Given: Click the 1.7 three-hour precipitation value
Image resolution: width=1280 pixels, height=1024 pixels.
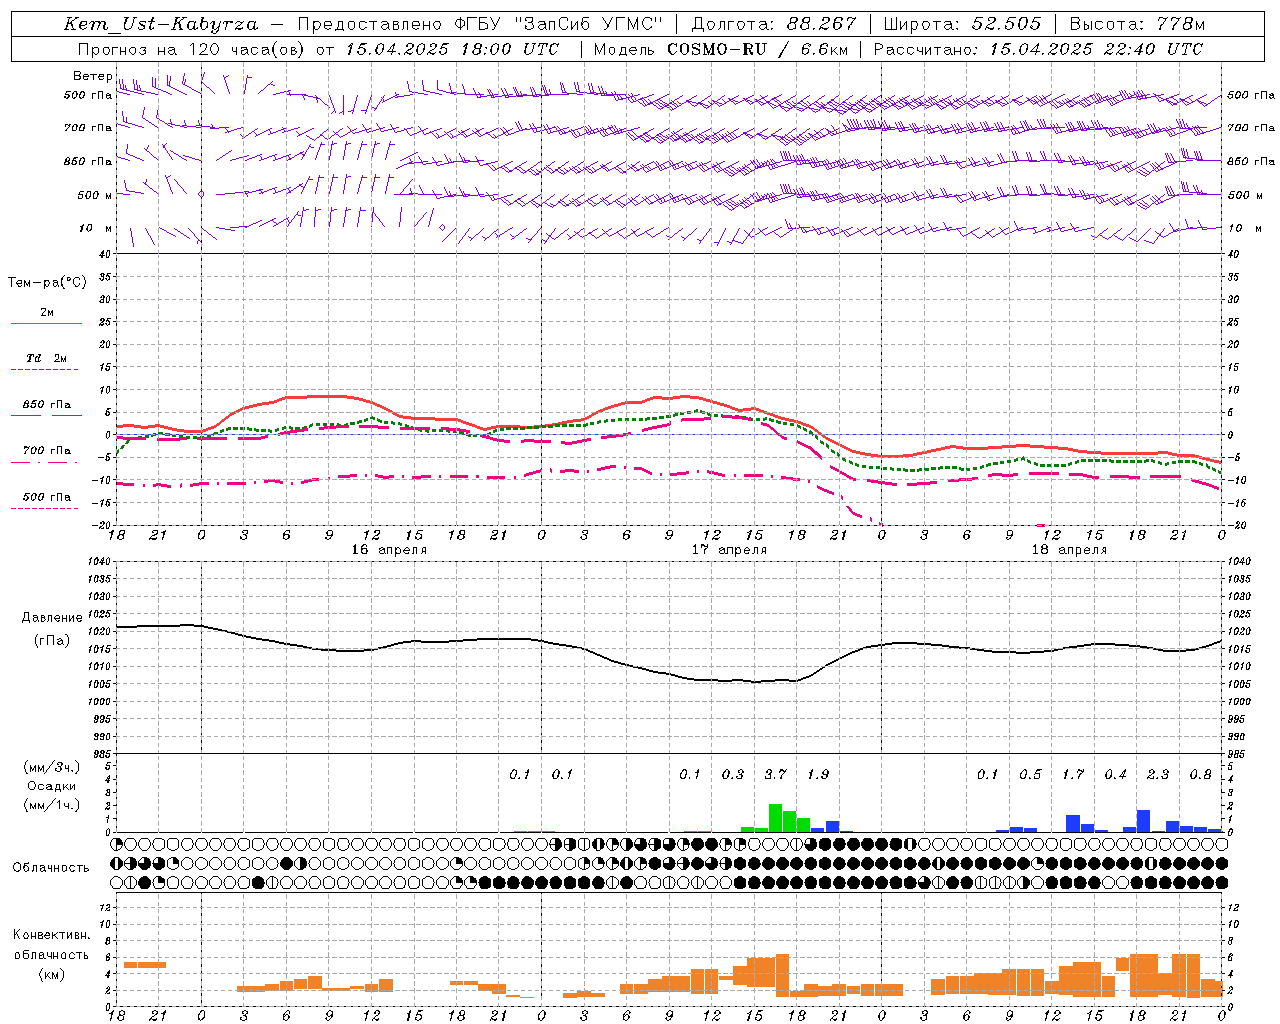Looking at the screenshot, I should pos(1073,774).
